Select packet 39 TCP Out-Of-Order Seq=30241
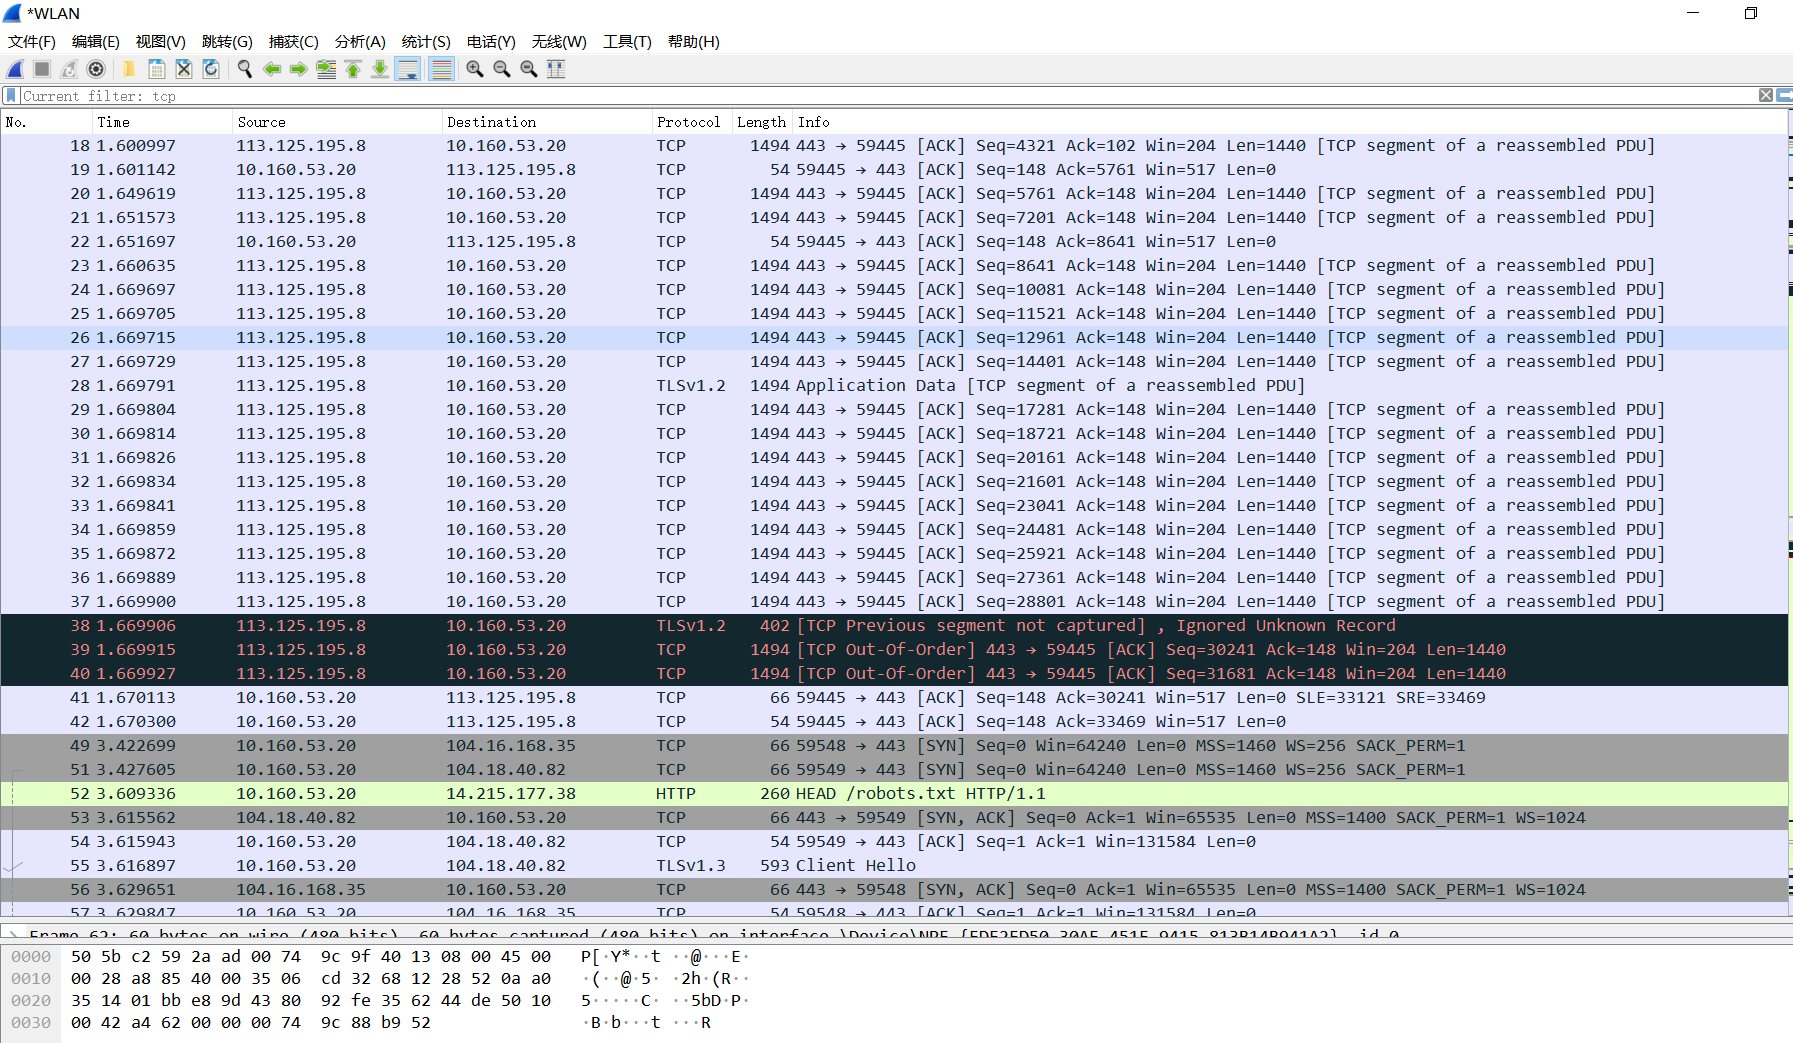Screen dimensions: 1793x1043 (x=894, y=650)
